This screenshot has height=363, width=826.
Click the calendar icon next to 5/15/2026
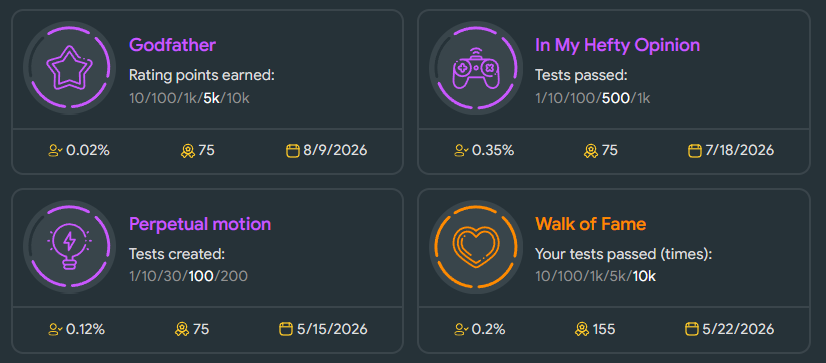coord(286,330)
